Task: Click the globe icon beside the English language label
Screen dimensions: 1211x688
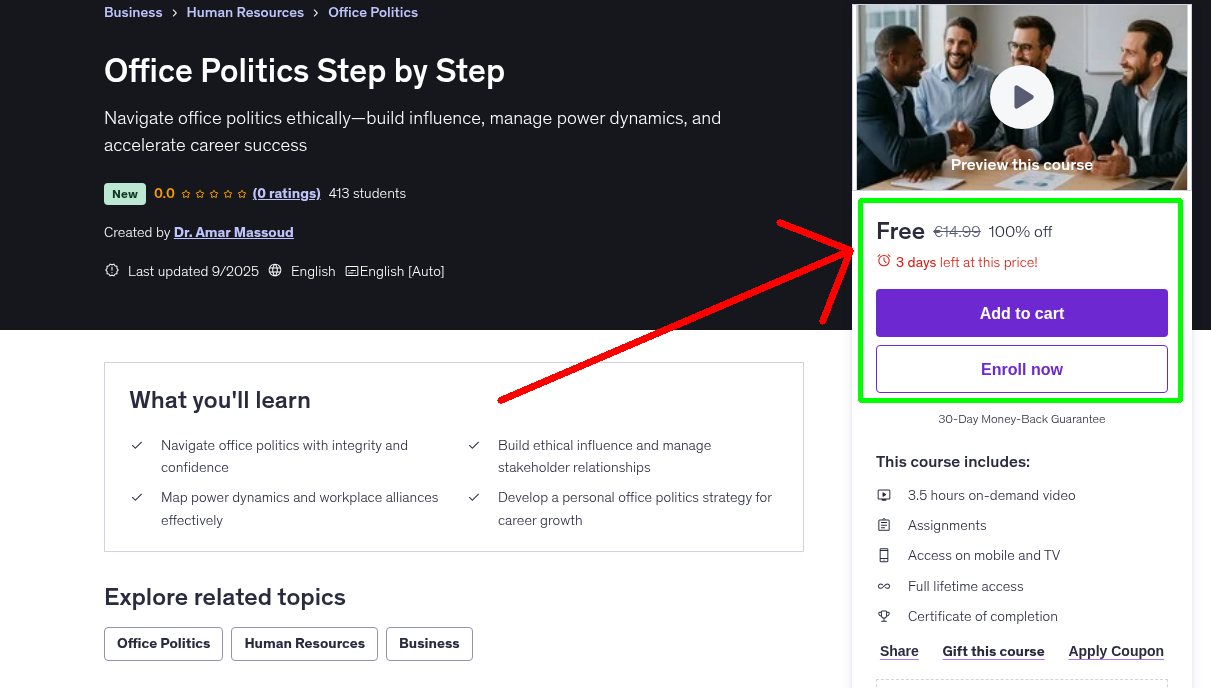Action: pos(274,270)
